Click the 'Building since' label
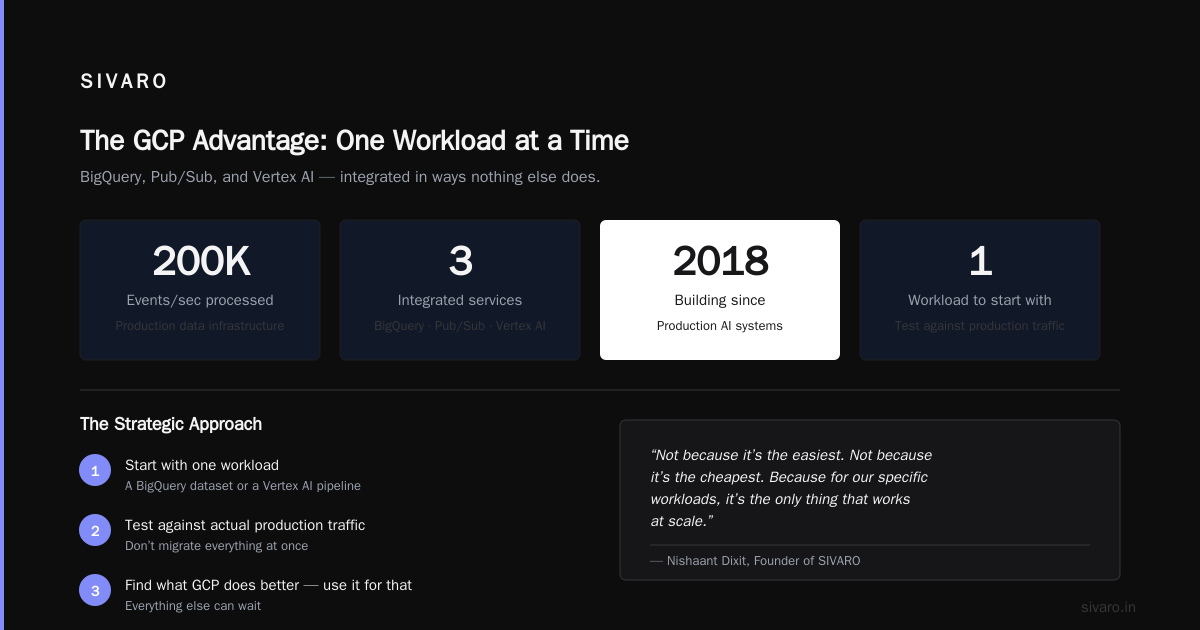The image size is (1200, 630). coord(720,300)
